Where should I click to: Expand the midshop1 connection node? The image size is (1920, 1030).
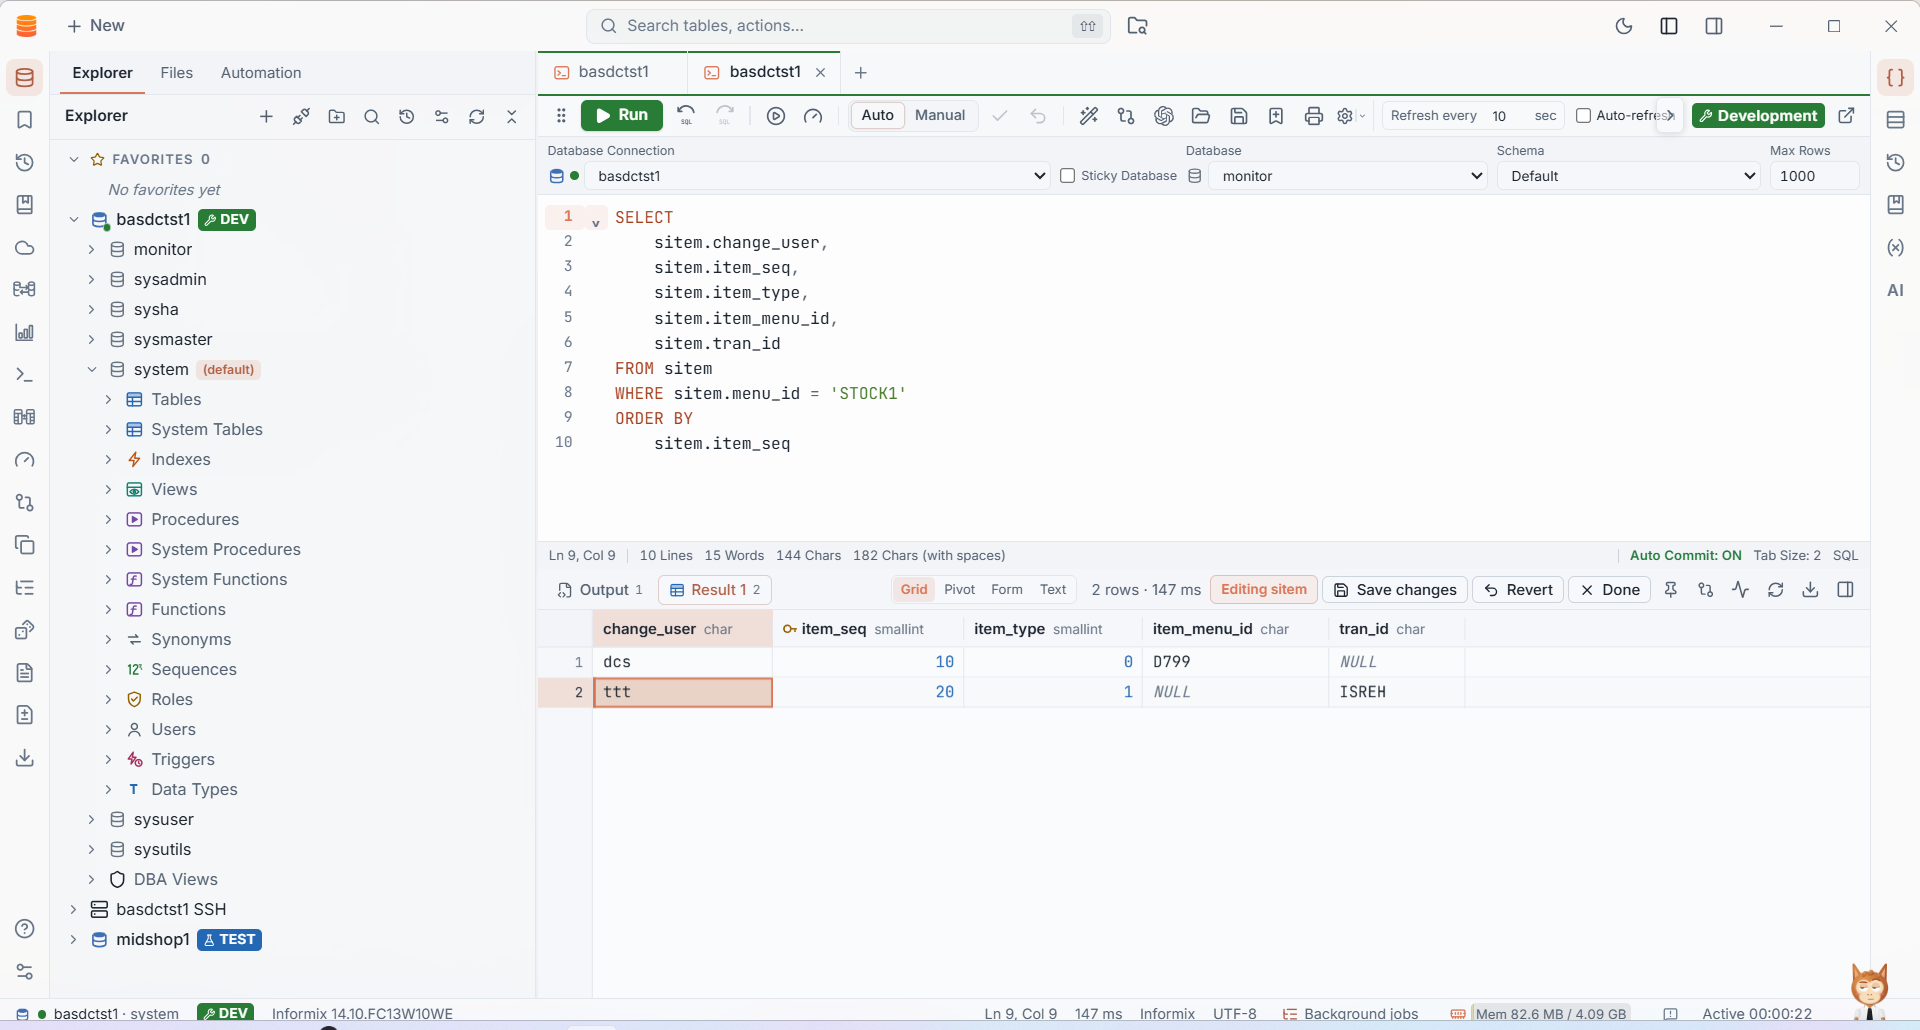[x=73, y=939]
